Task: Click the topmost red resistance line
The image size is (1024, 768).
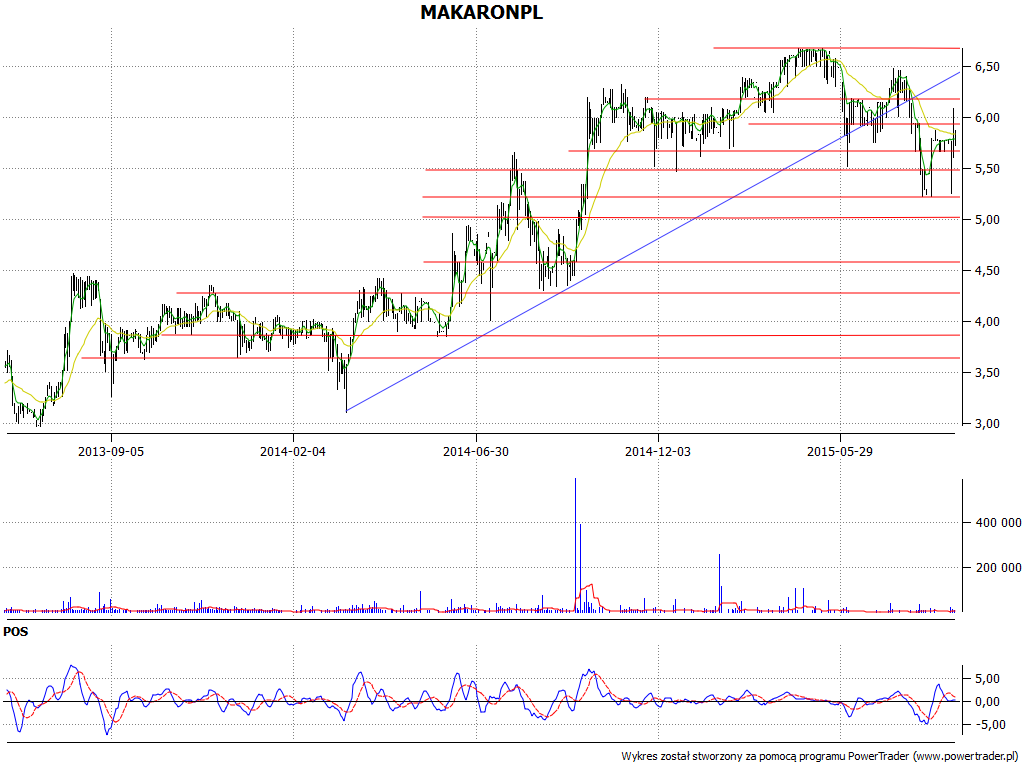Action: click(837, 48)
